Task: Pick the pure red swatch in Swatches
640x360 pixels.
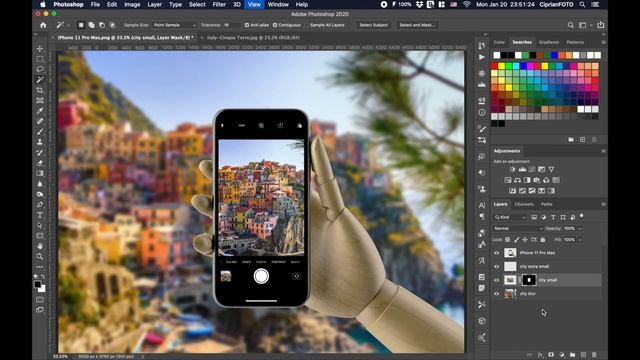Action: point(494,66)
